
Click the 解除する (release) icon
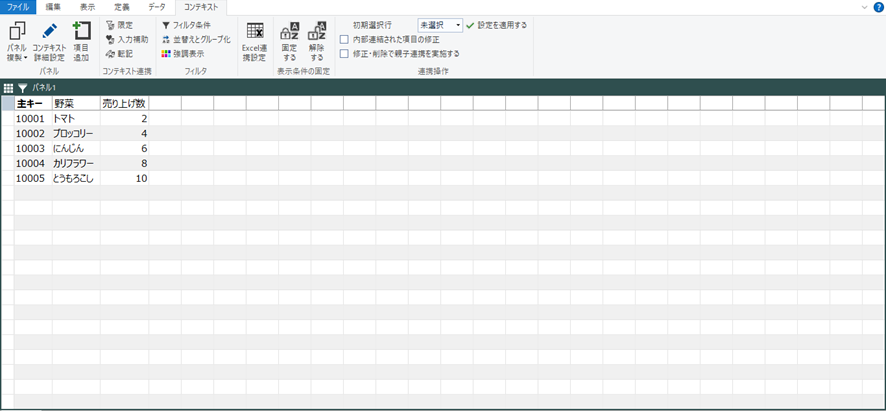point(316,31)
